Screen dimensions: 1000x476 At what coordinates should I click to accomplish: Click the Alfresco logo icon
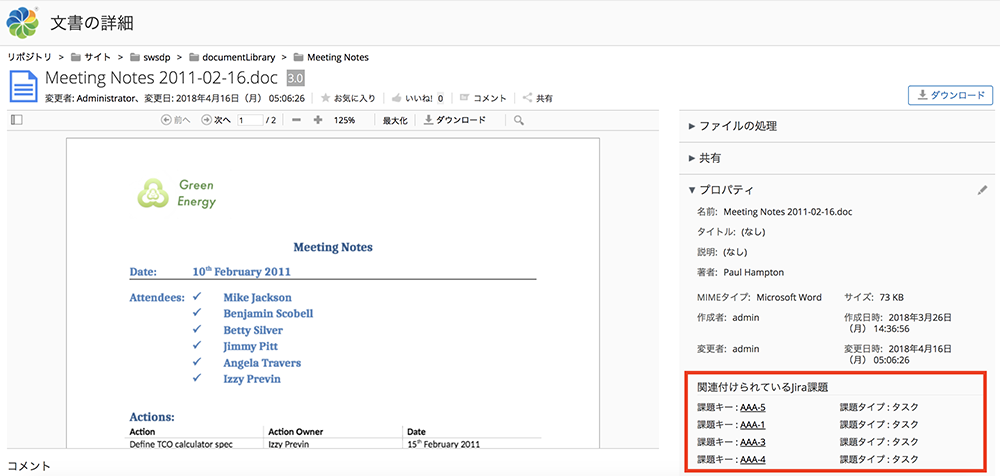coord(23,22)
